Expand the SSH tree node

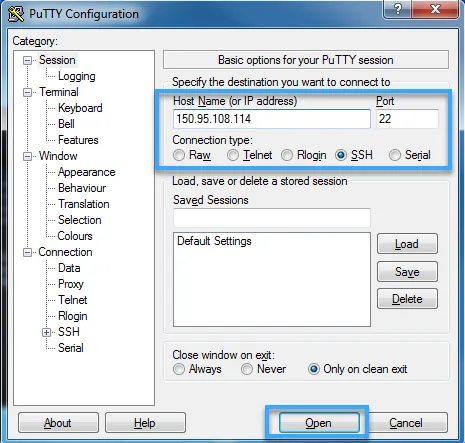click(x=46, y=332)
